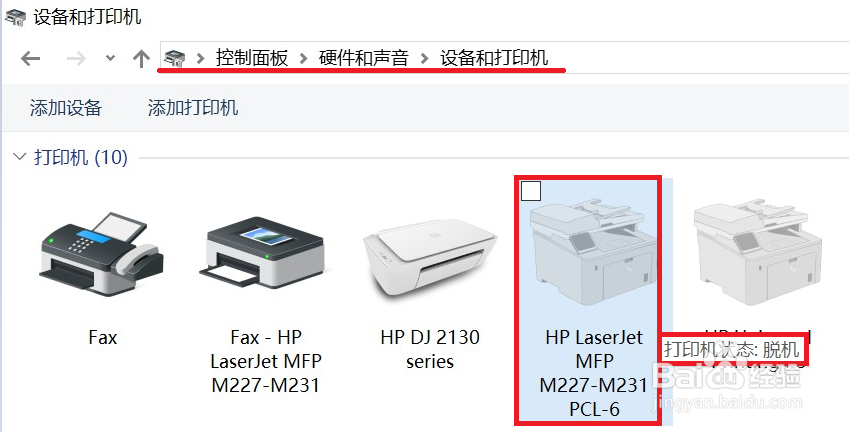Tick the checkbox on the selected HP LaserJet
Viewport: 849px width, 432px height.
click(531, 191)
